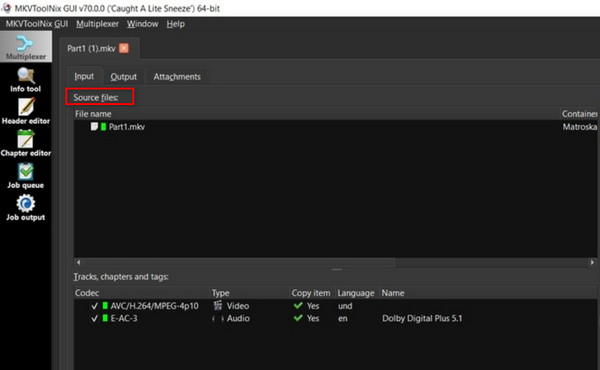This screenshot has height=370, width=600.
Task: Click the MKVToolNix app icon in title bar
Action: [7, 8]
